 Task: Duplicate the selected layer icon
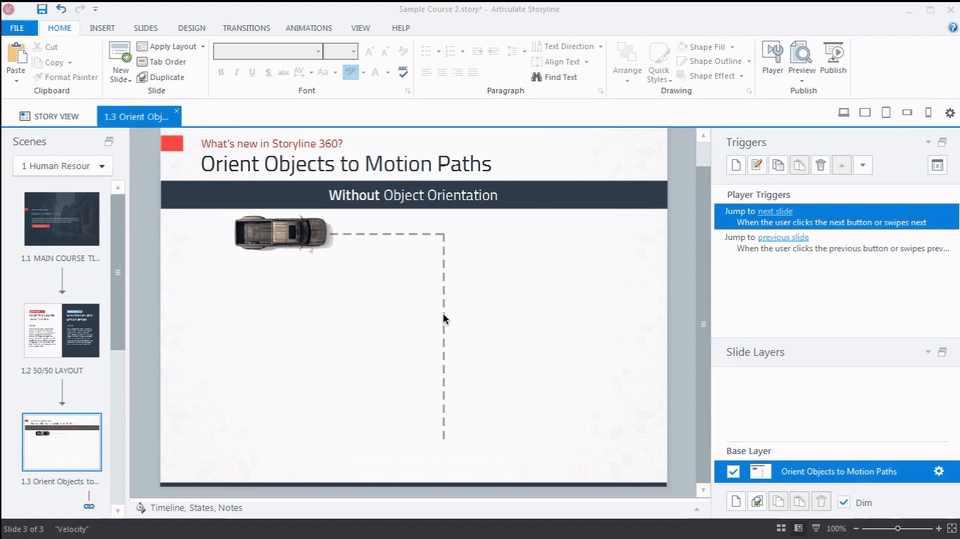757,502
